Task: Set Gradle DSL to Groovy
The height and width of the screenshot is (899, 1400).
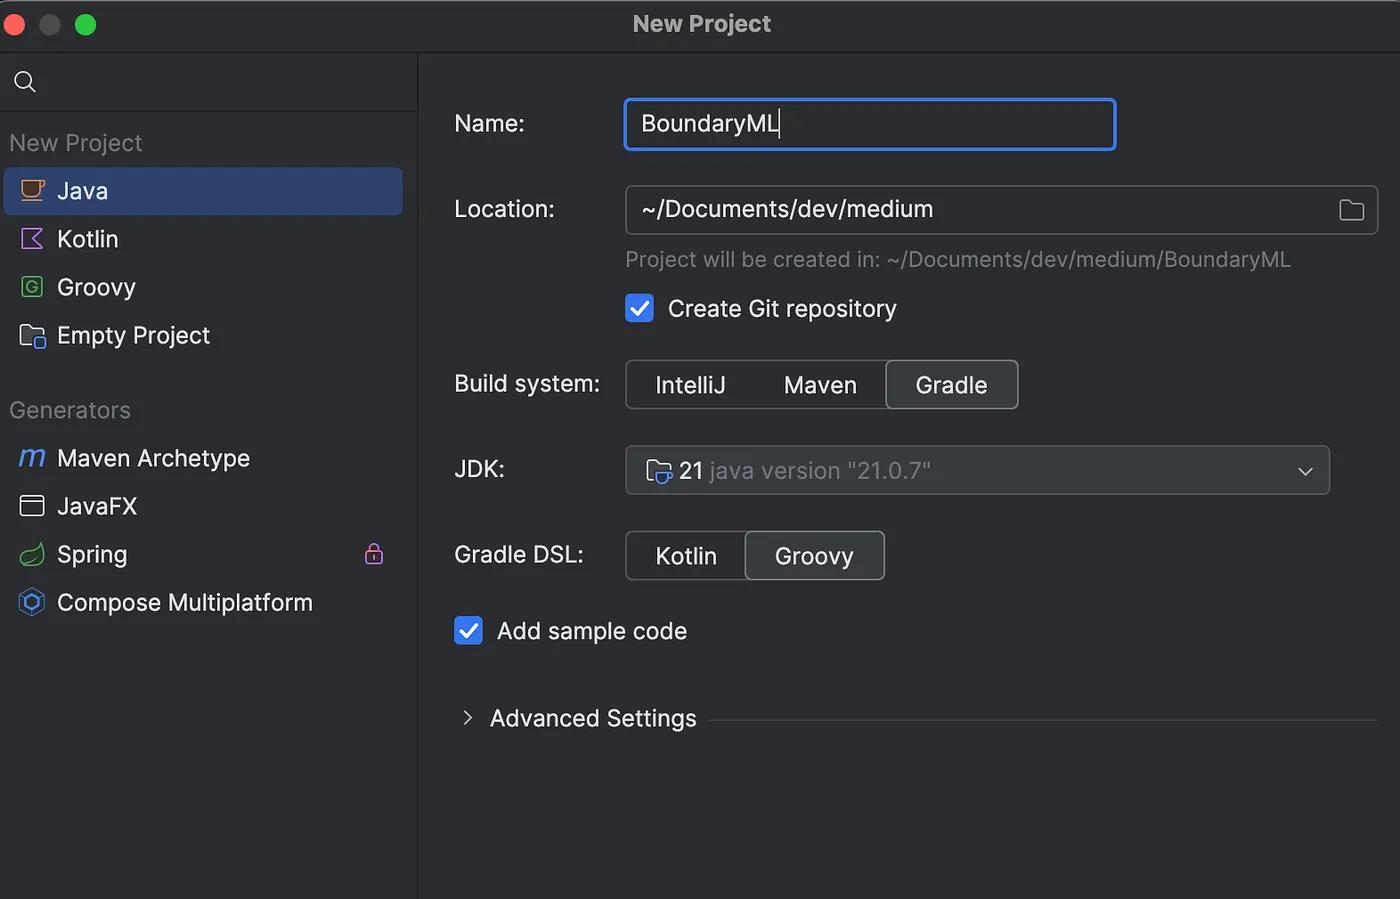Action: coord(814,556)
